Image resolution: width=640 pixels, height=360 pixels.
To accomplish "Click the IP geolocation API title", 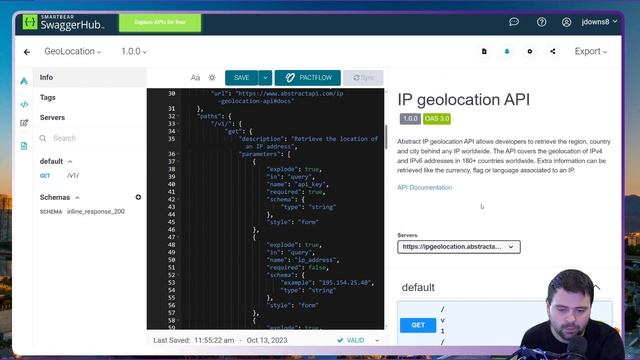I will [x=464, y=100].
